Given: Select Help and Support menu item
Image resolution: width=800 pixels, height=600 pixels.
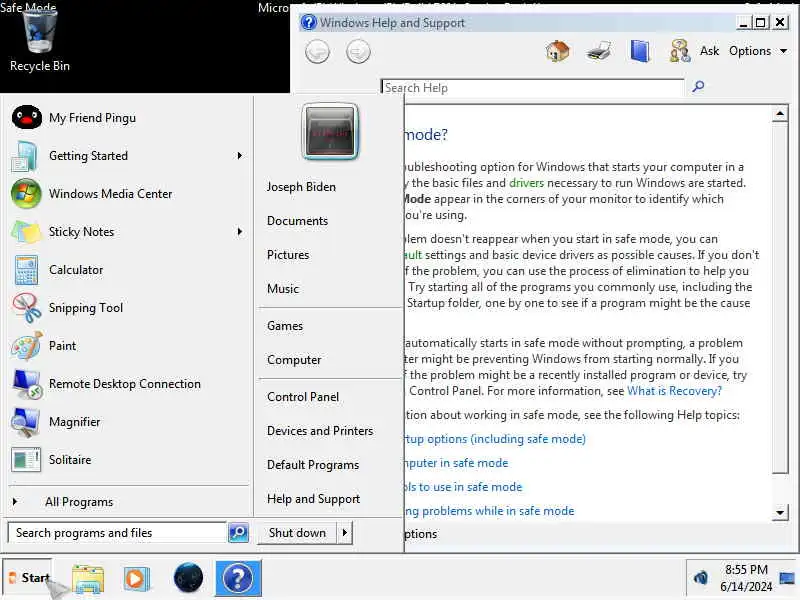Looking at the screenshot, I should [x=313, y=499].
